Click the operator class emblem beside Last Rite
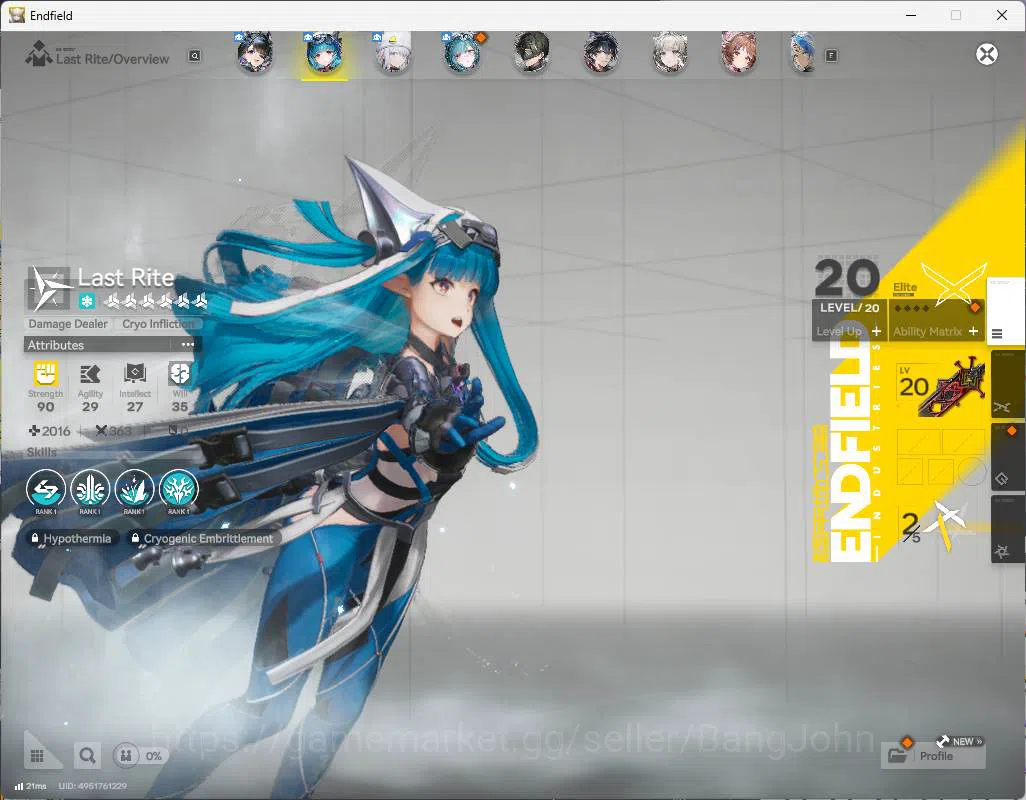The image size is (1026, 800). click(x=48, y=288)
